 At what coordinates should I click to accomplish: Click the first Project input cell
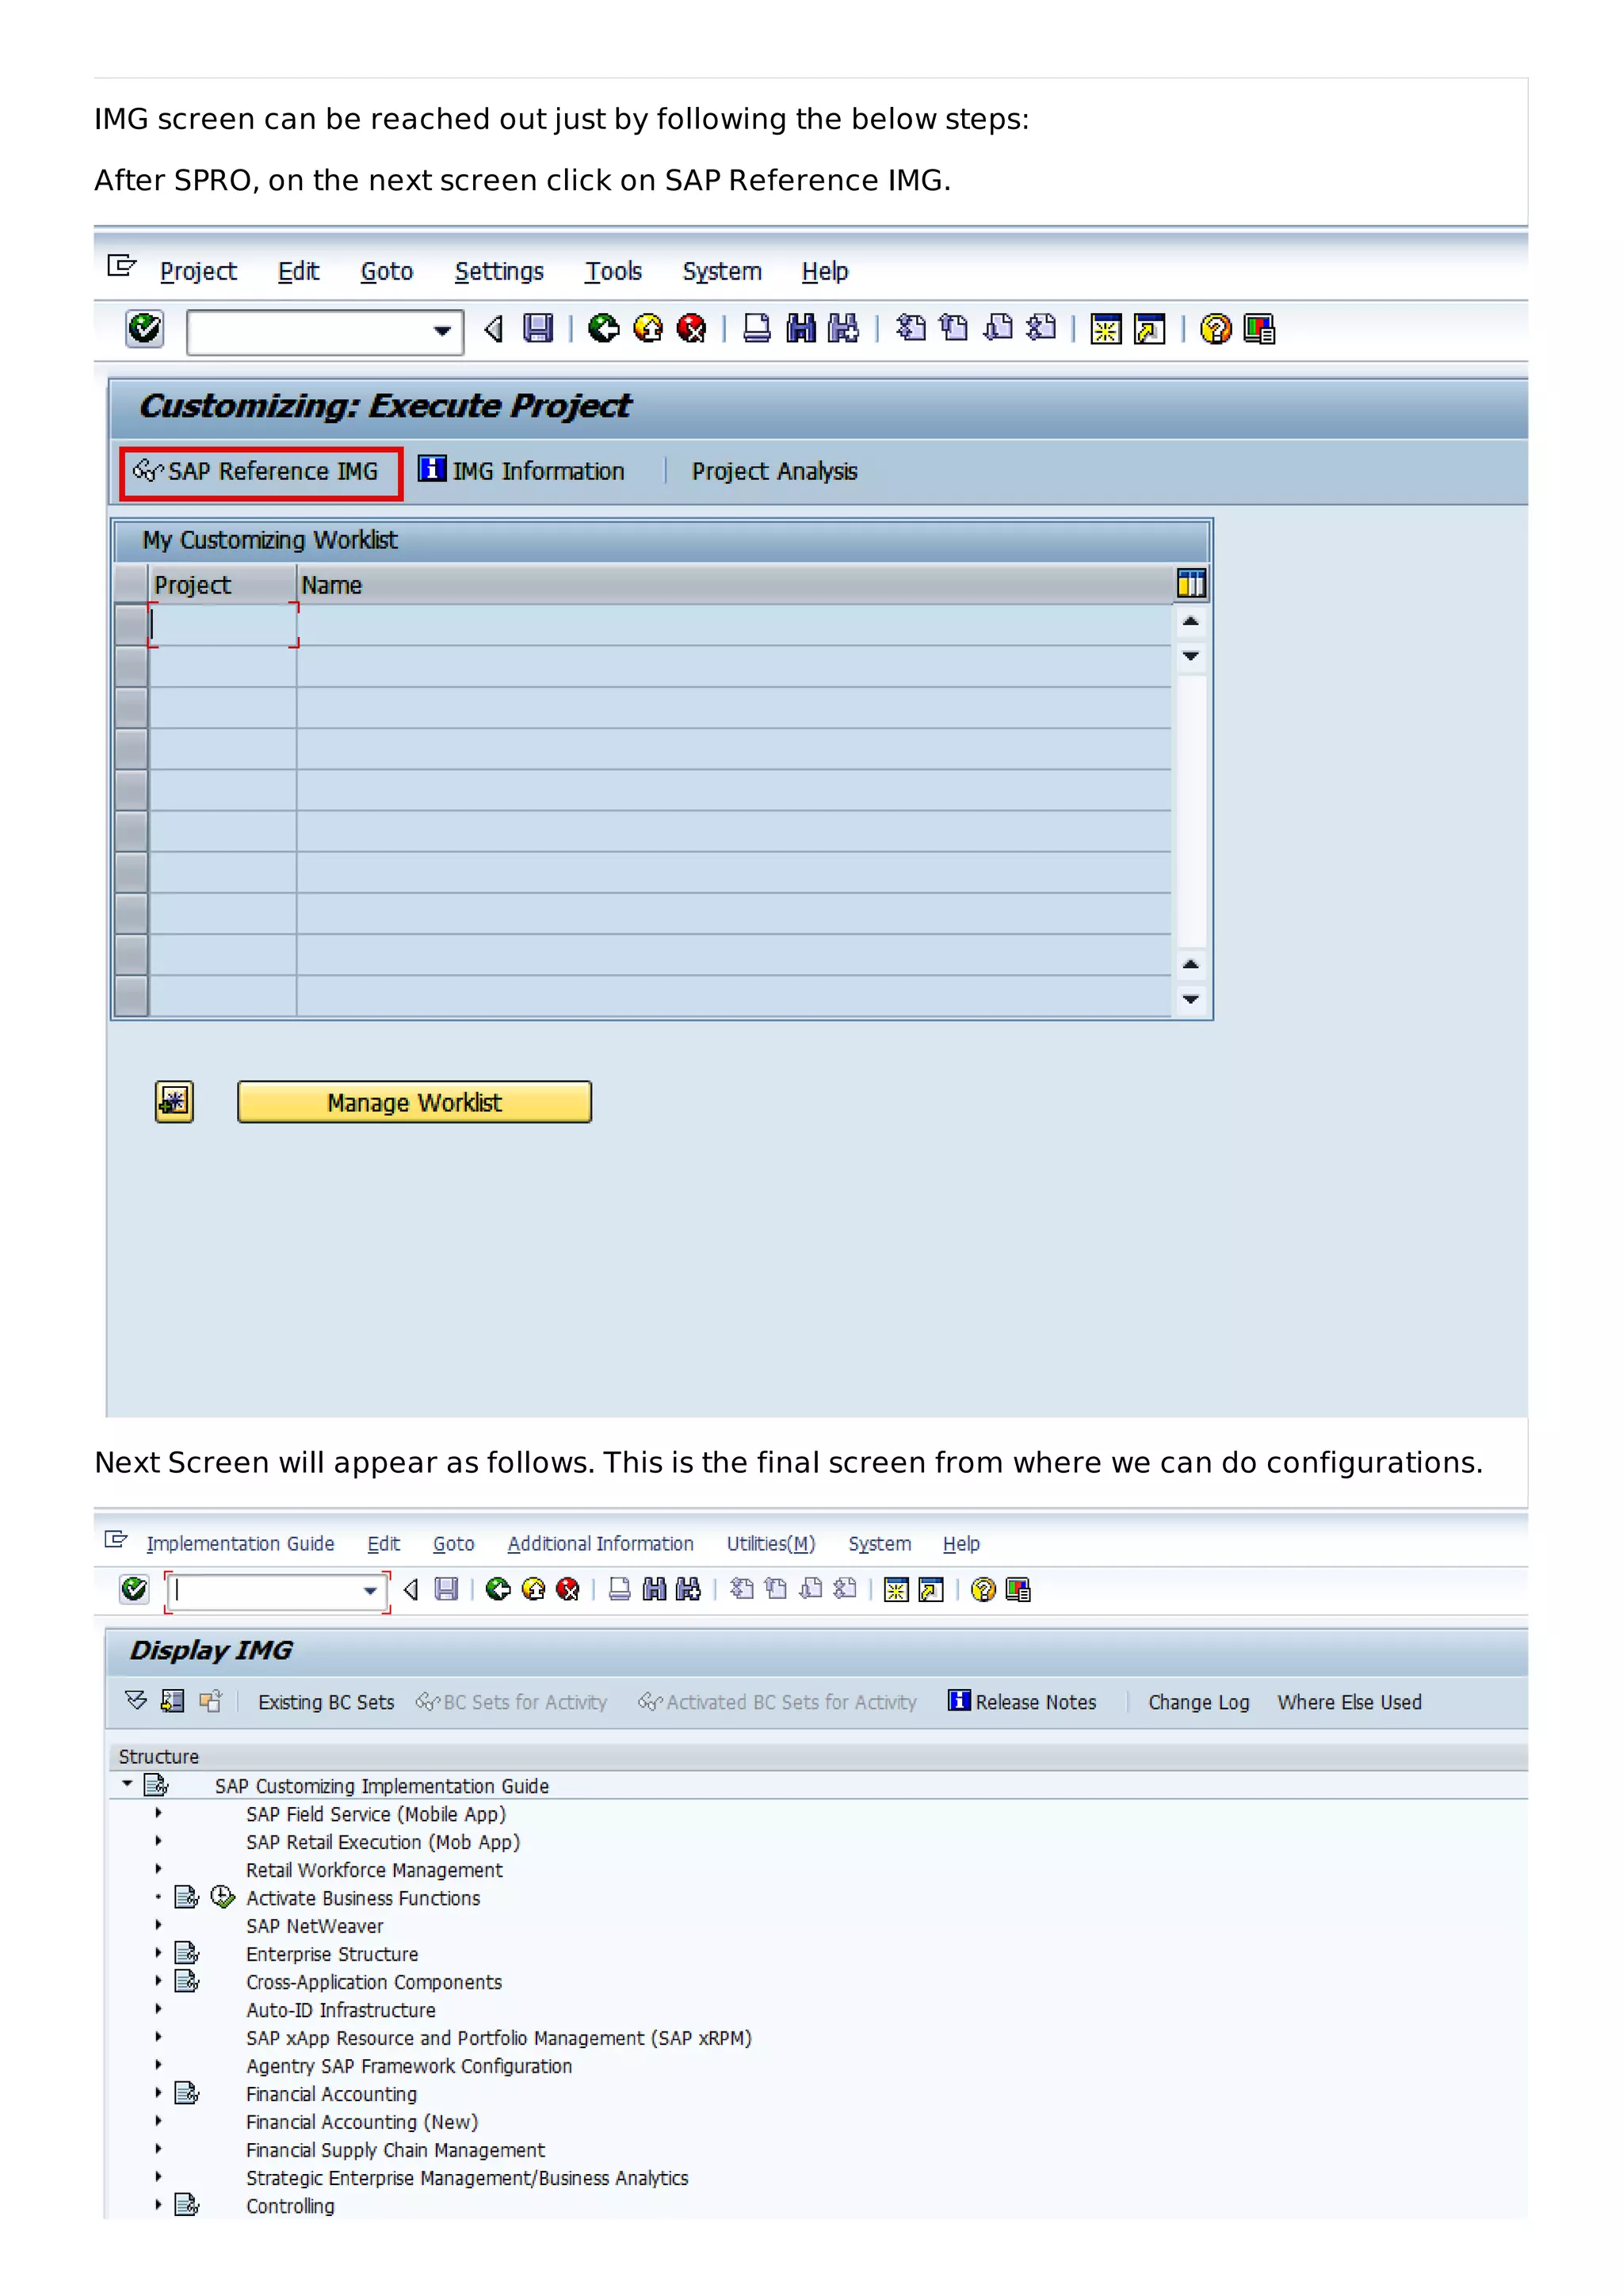click(223, 625)
